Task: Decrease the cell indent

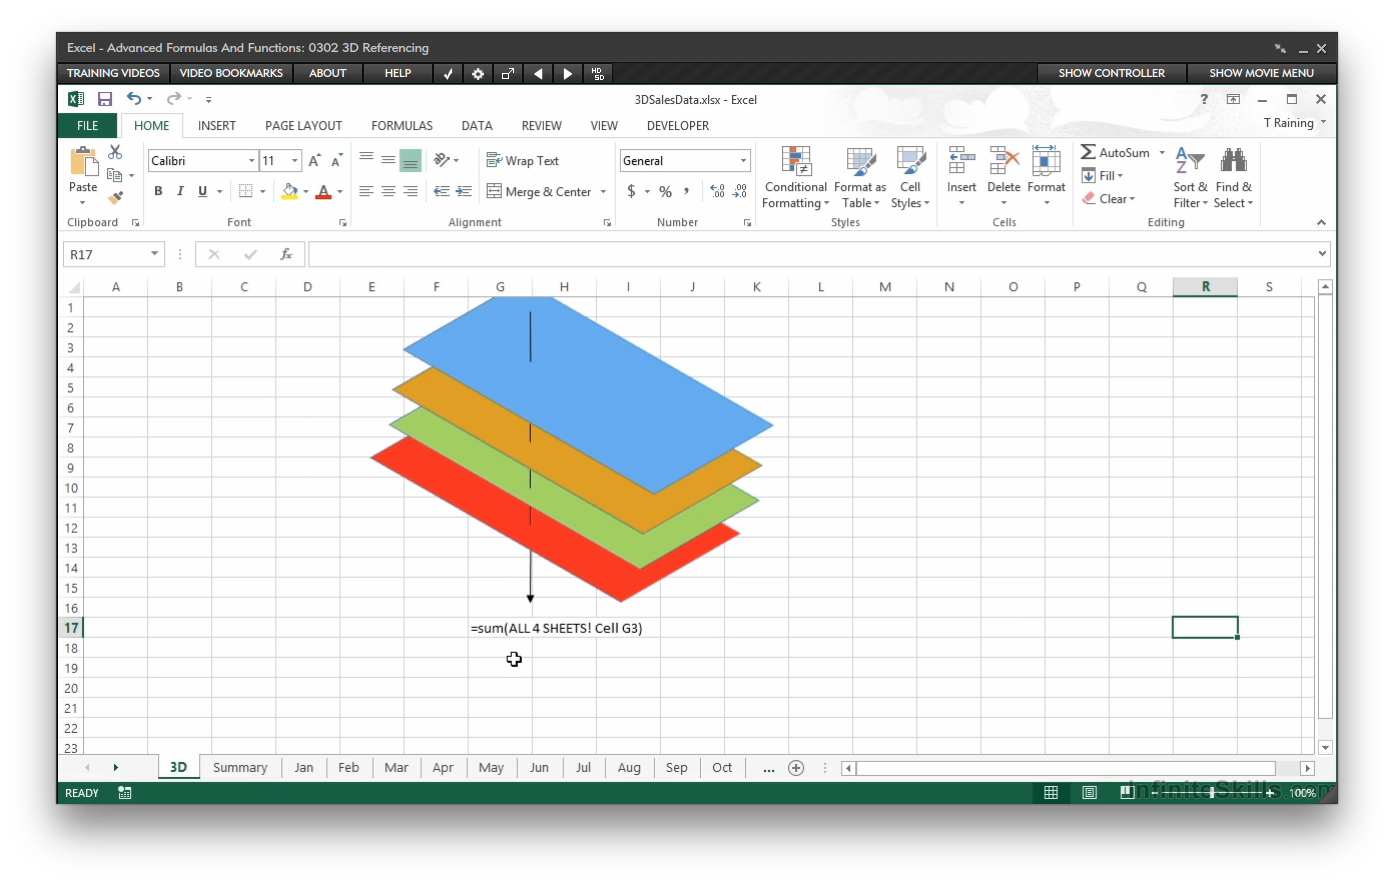Action: tap(442, 191)
